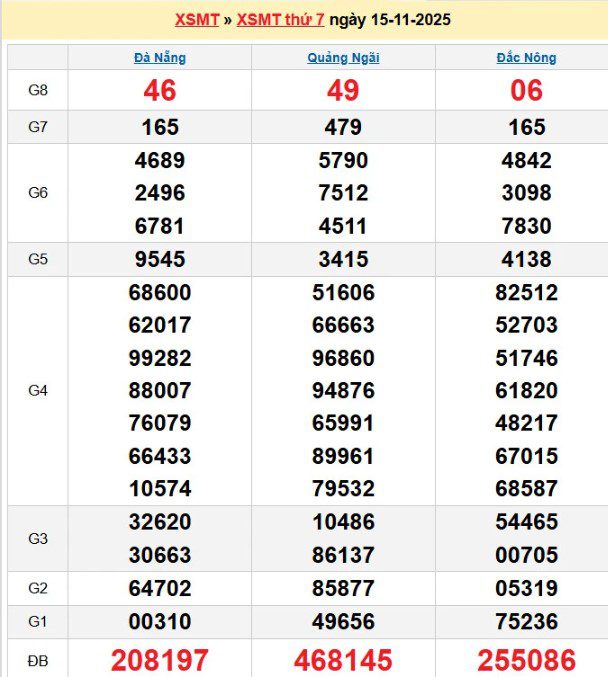Click the G5 number 4138
This screenshot has height=677, width=608.
click(x=526, y=259)
